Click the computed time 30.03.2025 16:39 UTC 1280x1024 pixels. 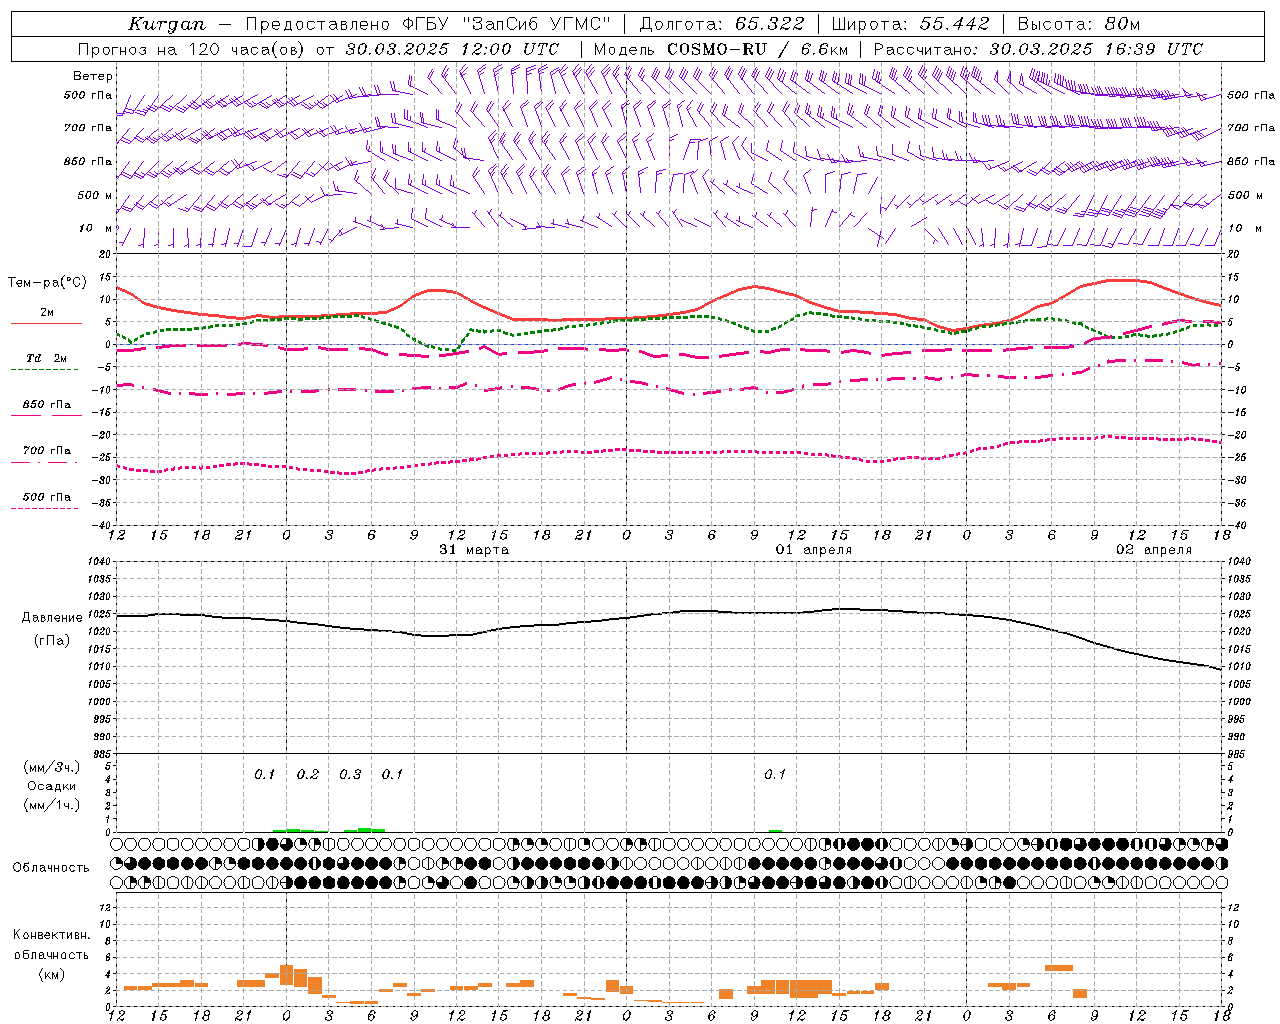click(x=1096, y=49)
